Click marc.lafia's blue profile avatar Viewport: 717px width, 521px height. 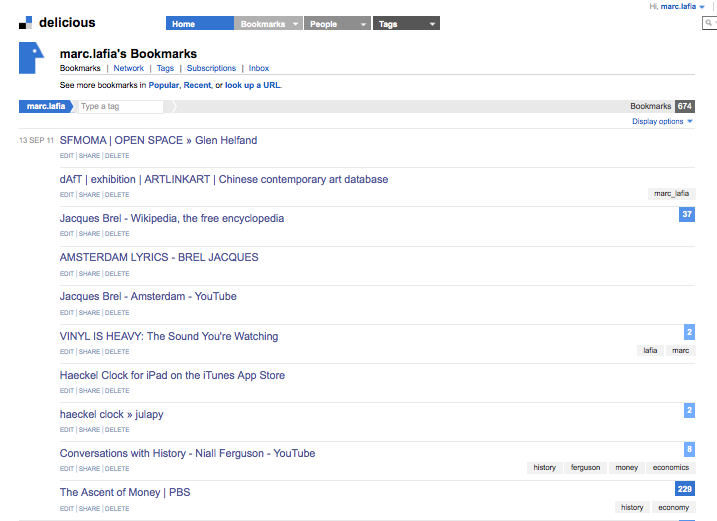pyautogui.click(x=31, y=58)
